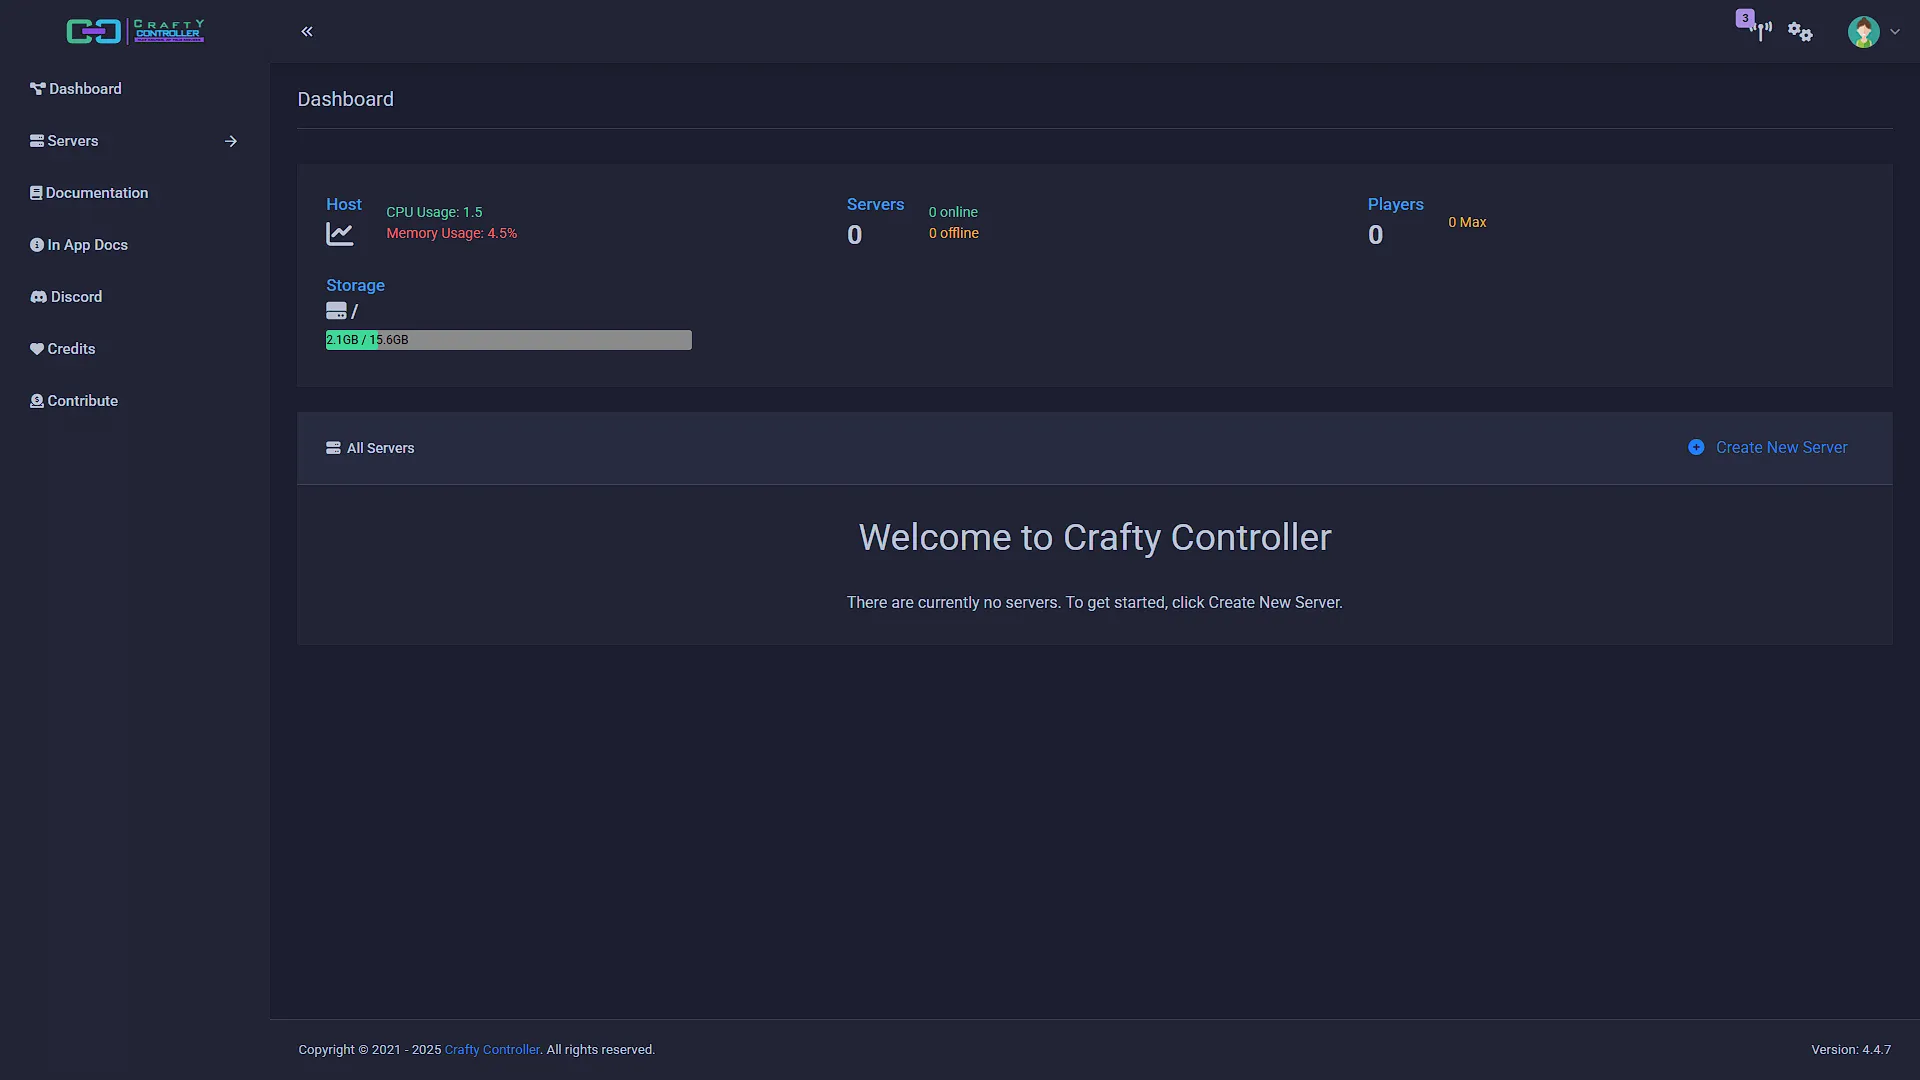
Task: Click the Discord logo icon in the sidebar
Action: click(x=38, y=297)
